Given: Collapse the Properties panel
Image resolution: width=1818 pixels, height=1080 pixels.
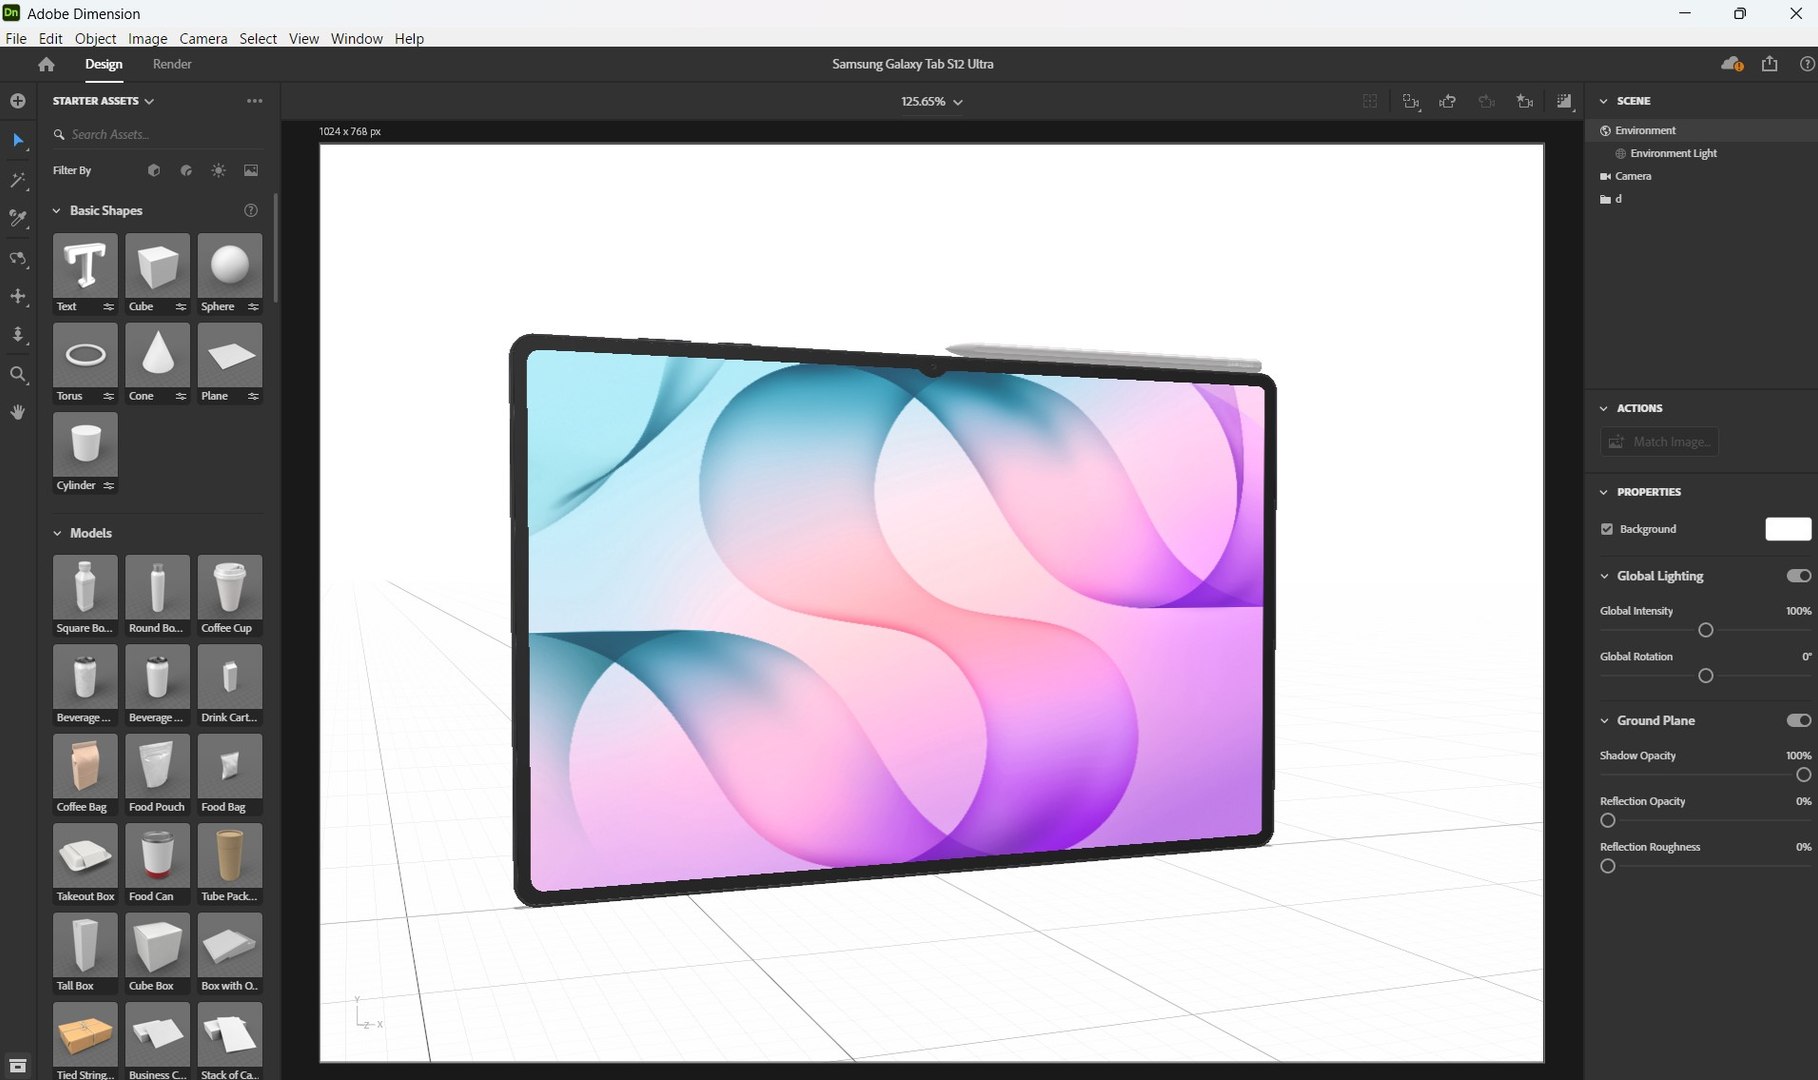Looking at the screenshot, I should coord(1604,492).
